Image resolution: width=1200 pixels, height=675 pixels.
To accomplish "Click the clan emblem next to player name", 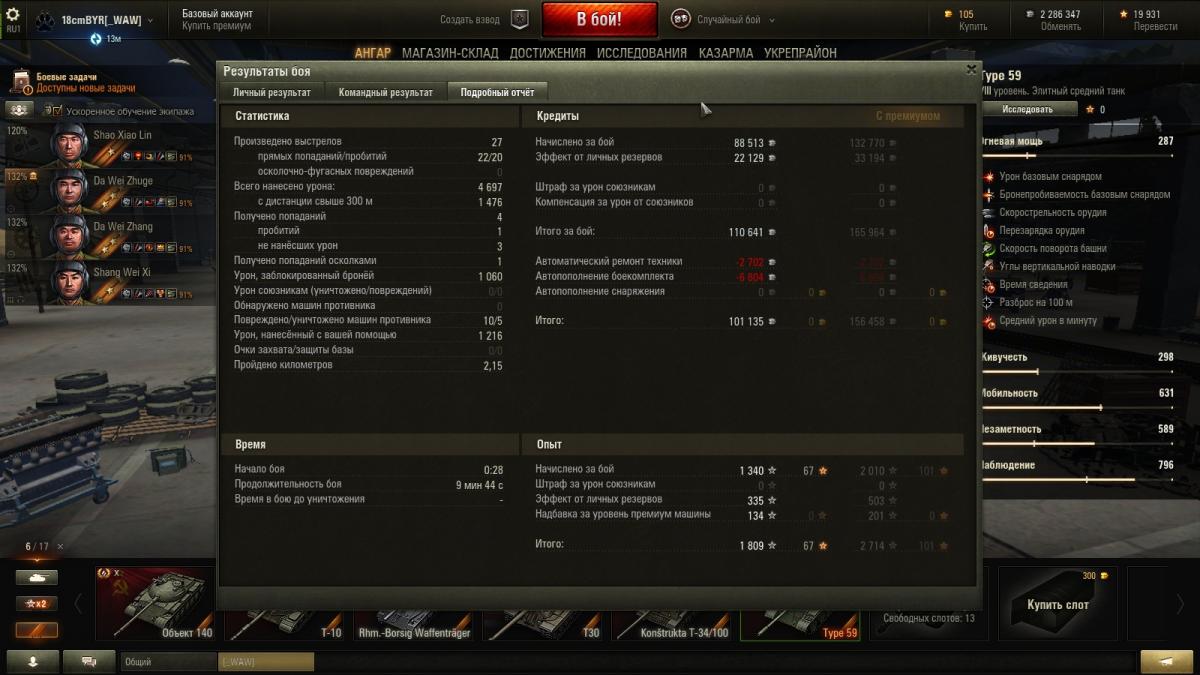I will point(45,21).
